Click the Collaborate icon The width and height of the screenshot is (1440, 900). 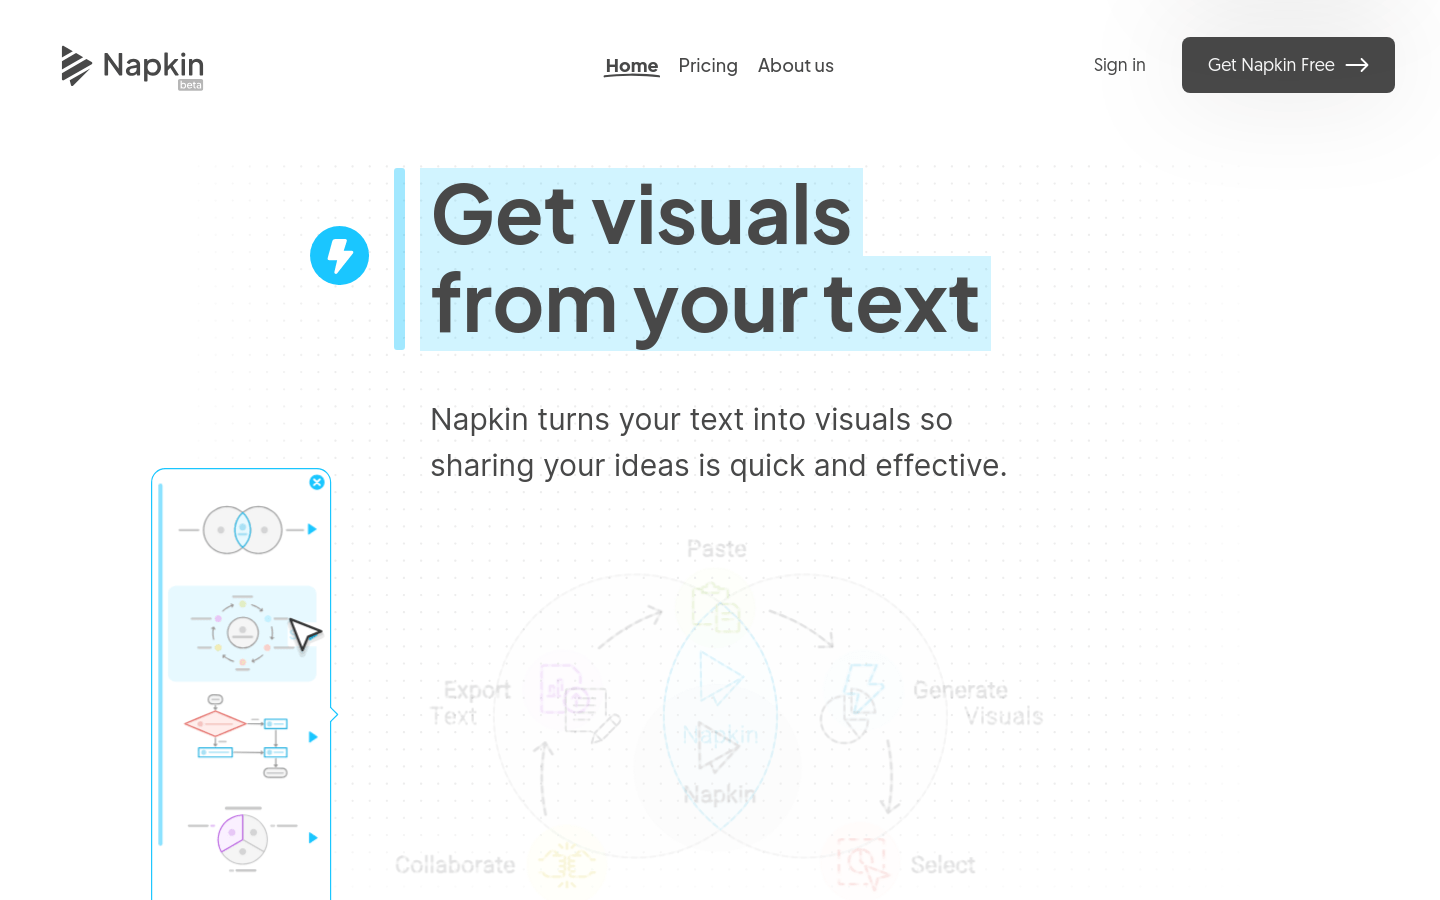566,863
